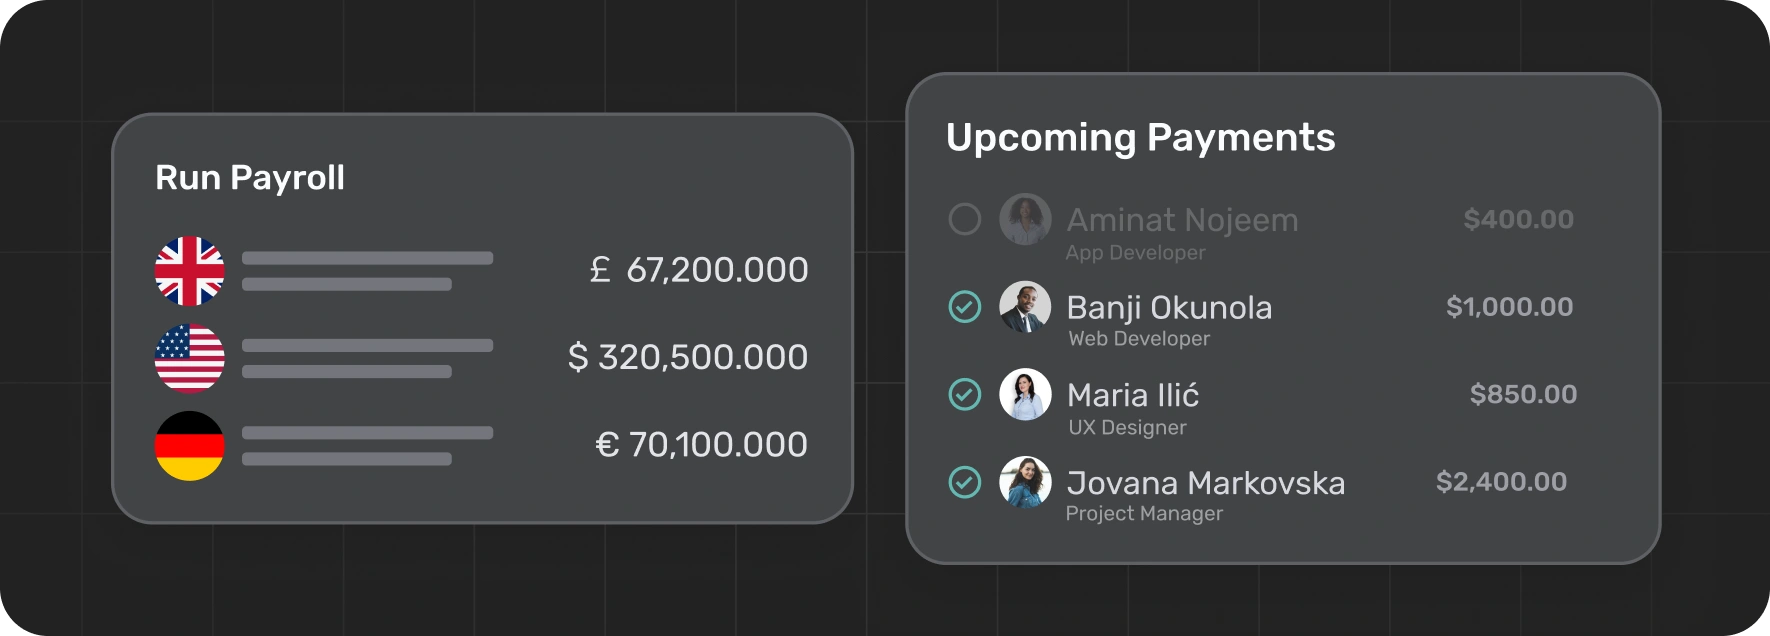Select the $ 320,500.000 amount
Image resolution: width=1770 pixels, height=636 pixels.
687,356
